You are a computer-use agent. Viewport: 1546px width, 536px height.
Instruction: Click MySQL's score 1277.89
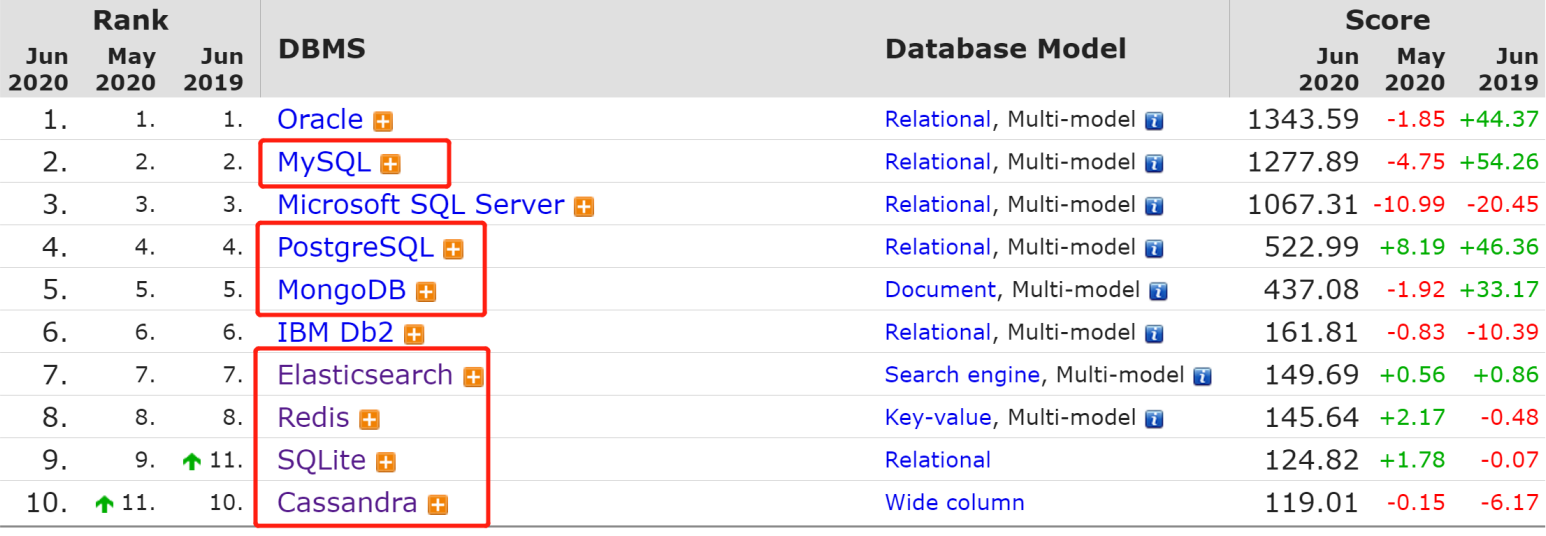pyautogui.click(x=1303, y=162)
